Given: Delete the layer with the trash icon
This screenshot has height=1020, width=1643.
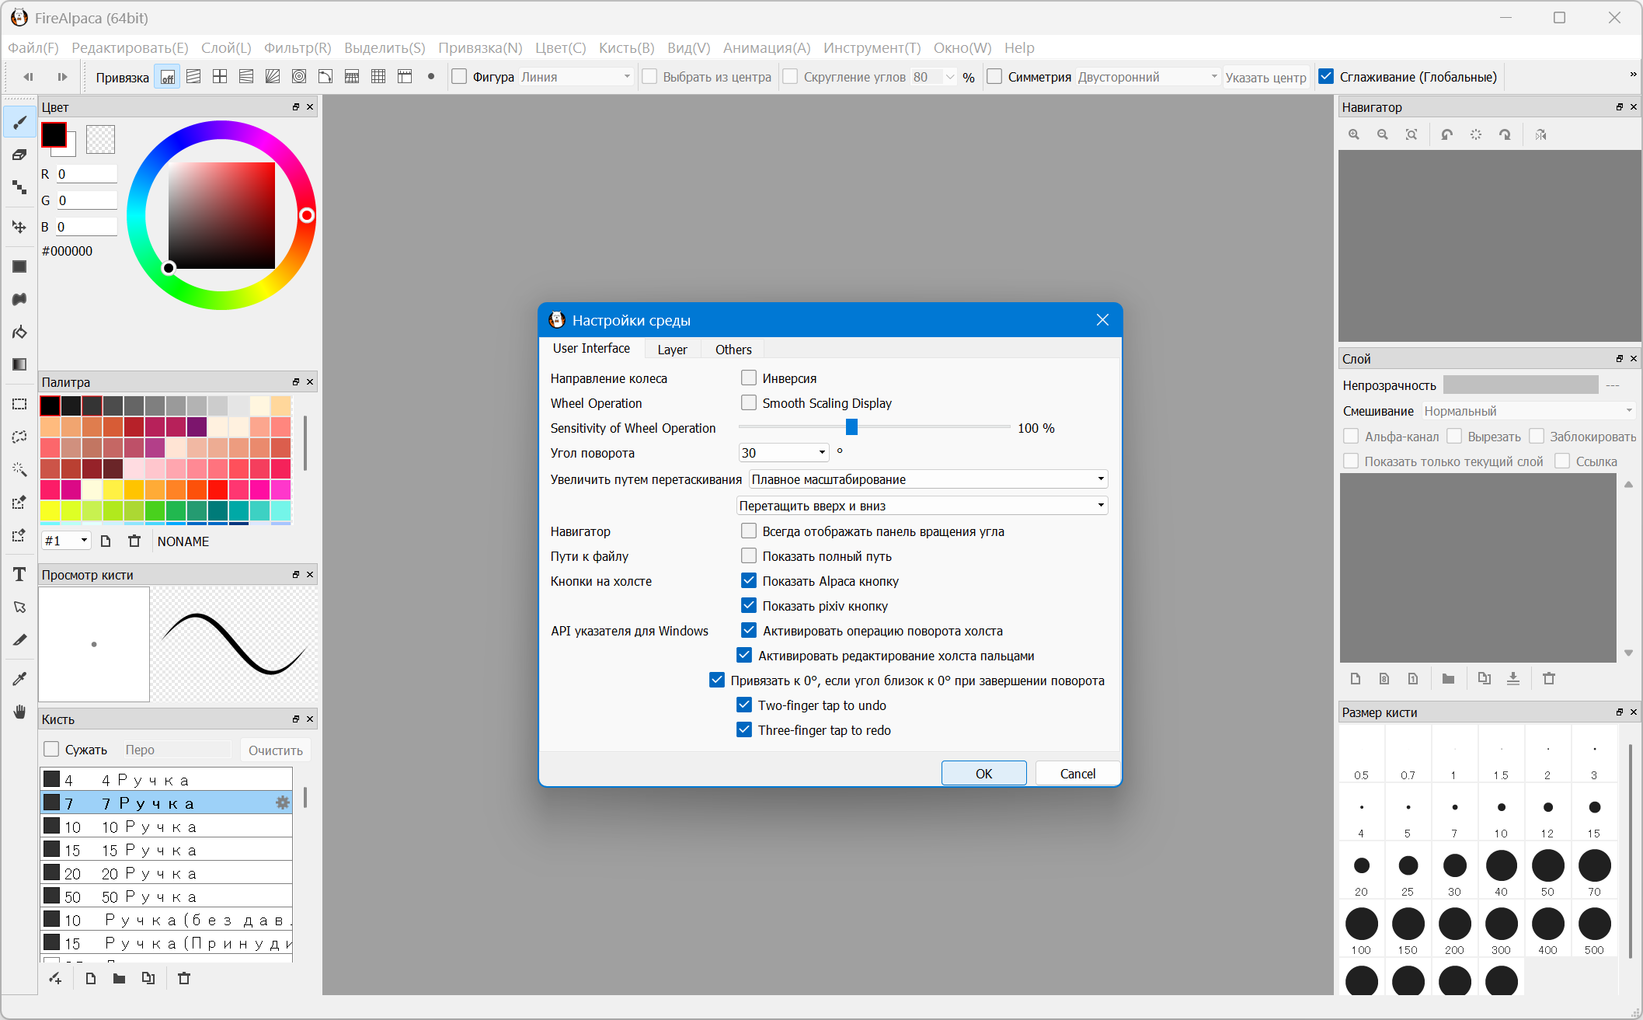Looking at the screenshot, I should coord(1549,679).
